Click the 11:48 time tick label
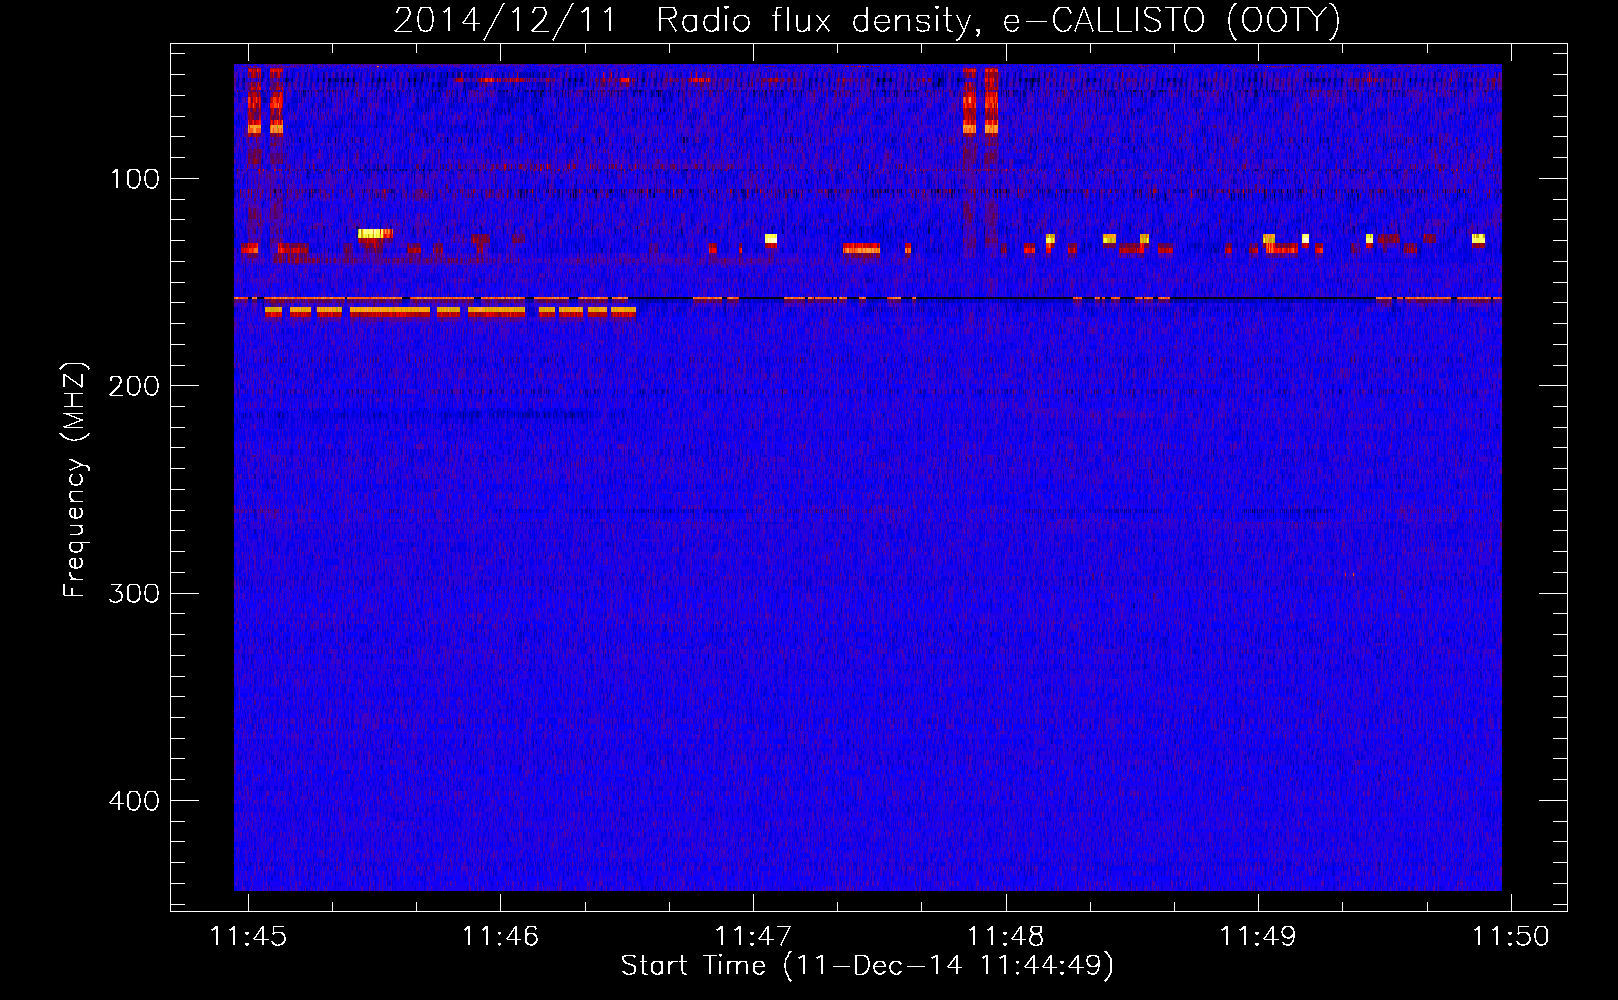 pyautogui.click(x=1005, y=936)
